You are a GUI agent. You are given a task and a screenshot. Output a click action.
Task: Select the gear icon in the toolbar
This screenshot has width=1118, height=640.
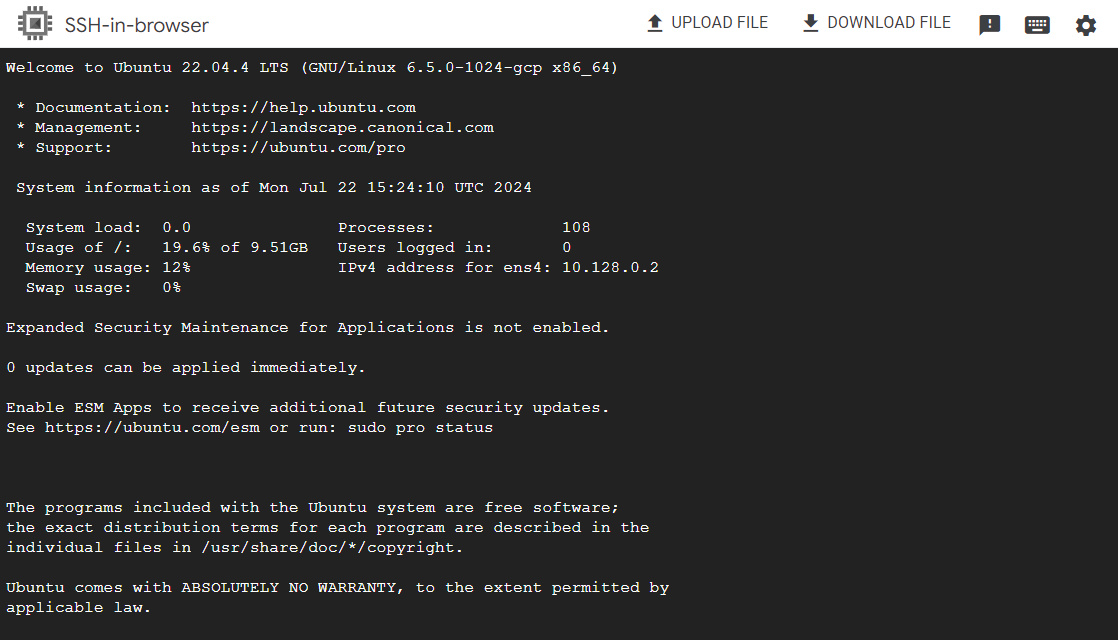pyautogui.click(x=1086, y=23)
